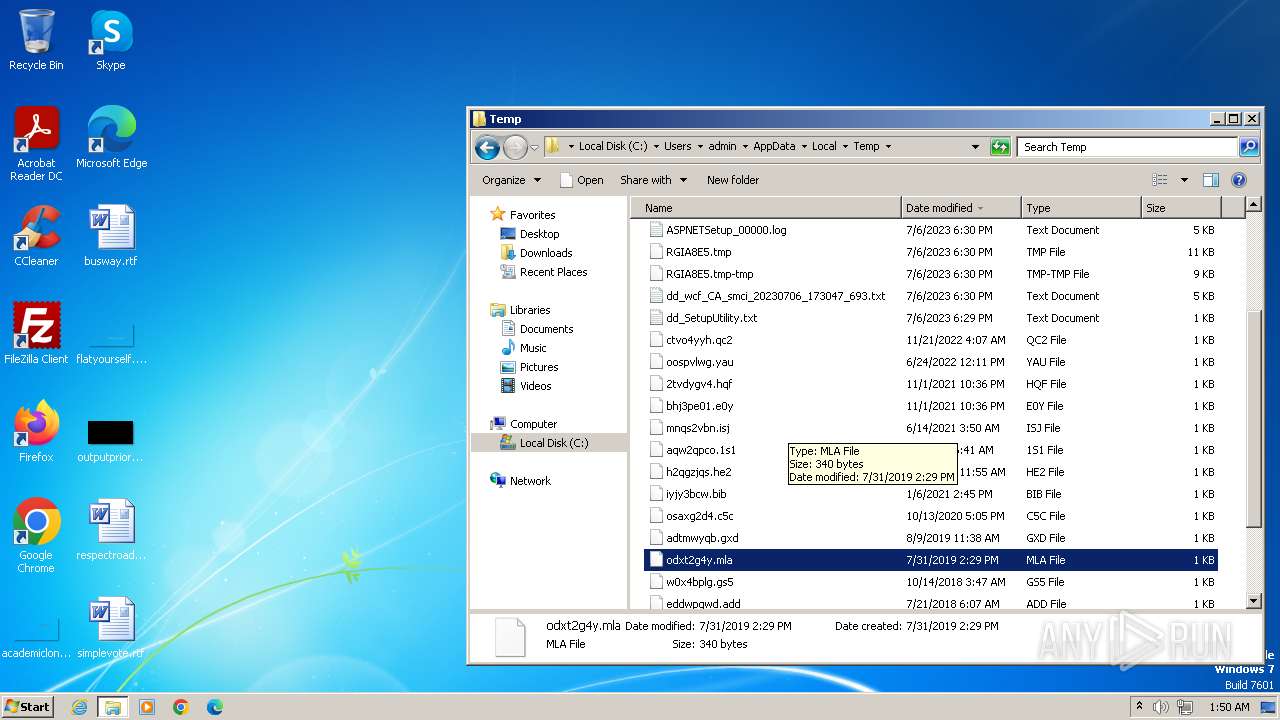Click the New folder button
The height and width of the screenshot is (720, 1280).
click(x=733, y=180)
